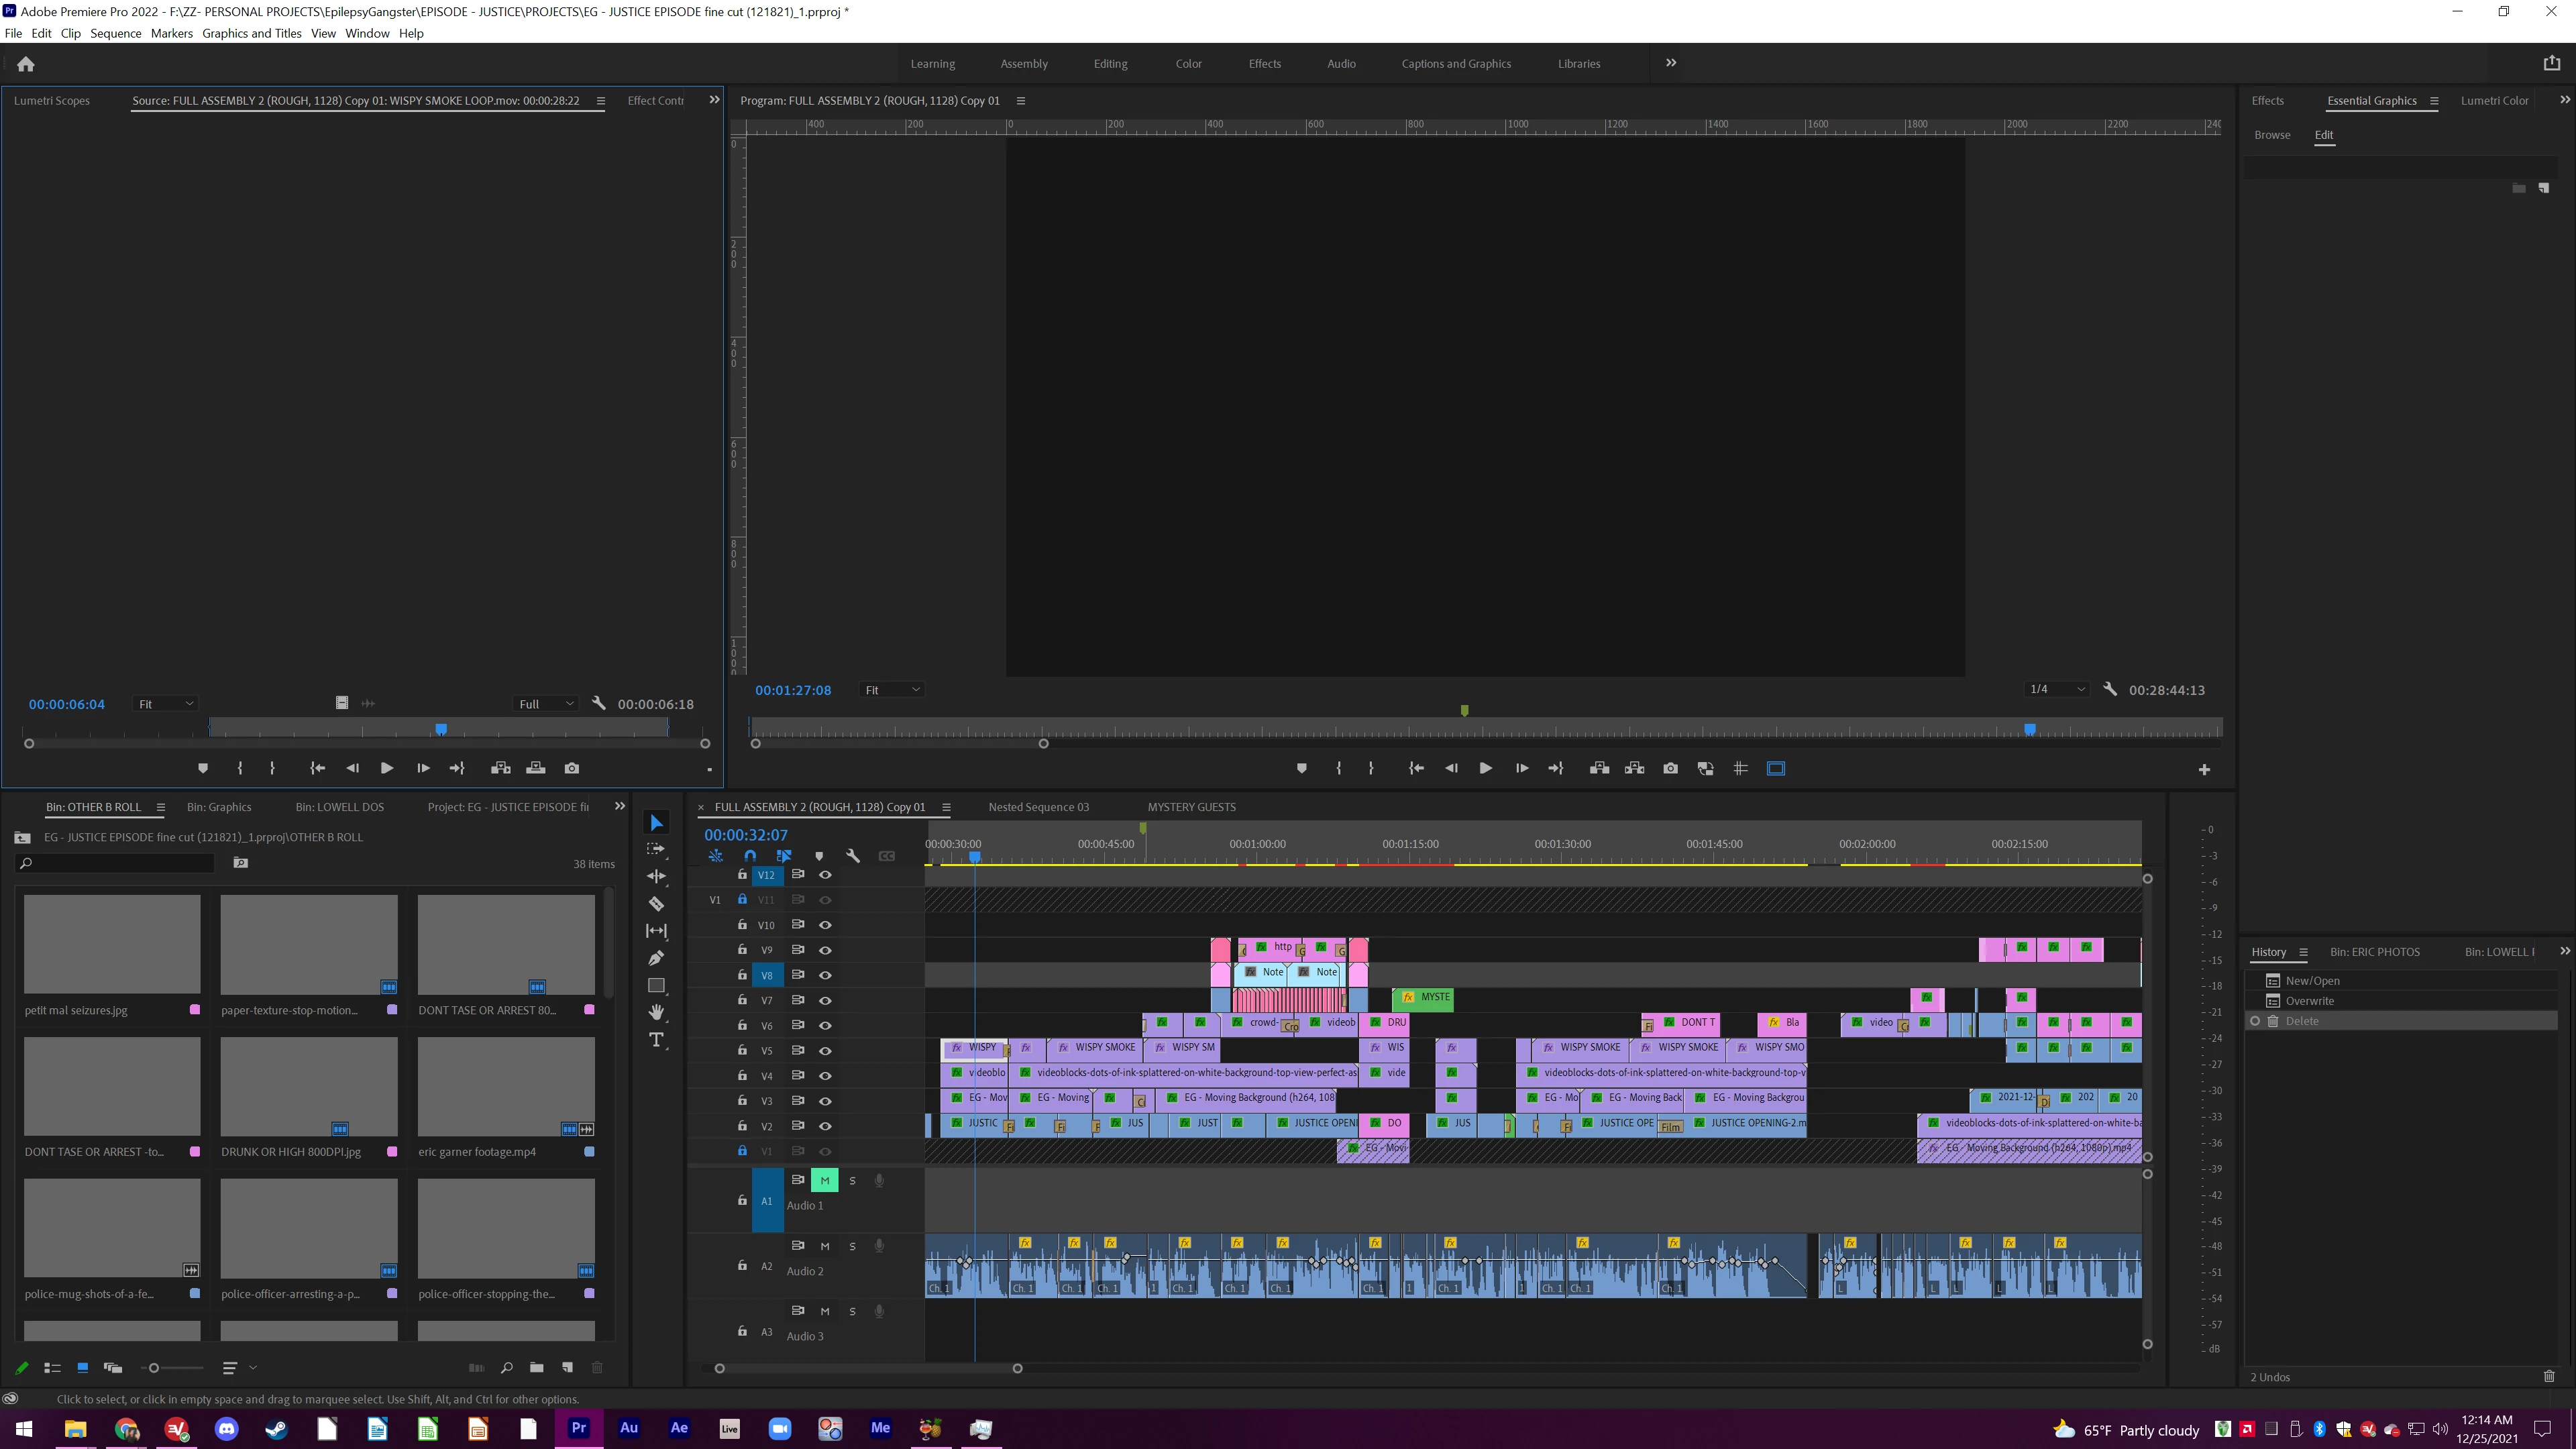Screen dimensions: 2576x1449
Task: Show hidden project panel tabs chevron
Action: [619, 806]
